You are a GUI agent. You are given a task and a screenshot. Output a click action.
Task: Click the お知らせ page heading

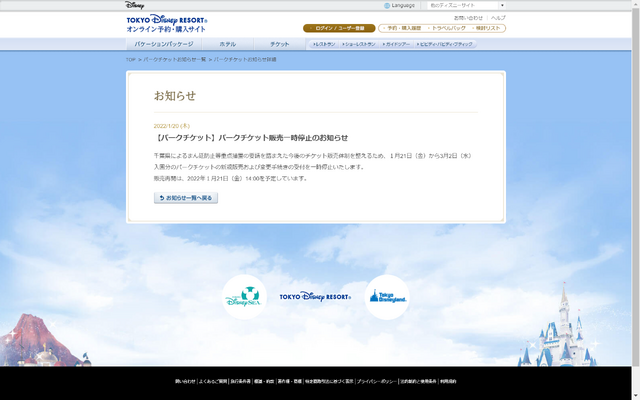point(175,96)
